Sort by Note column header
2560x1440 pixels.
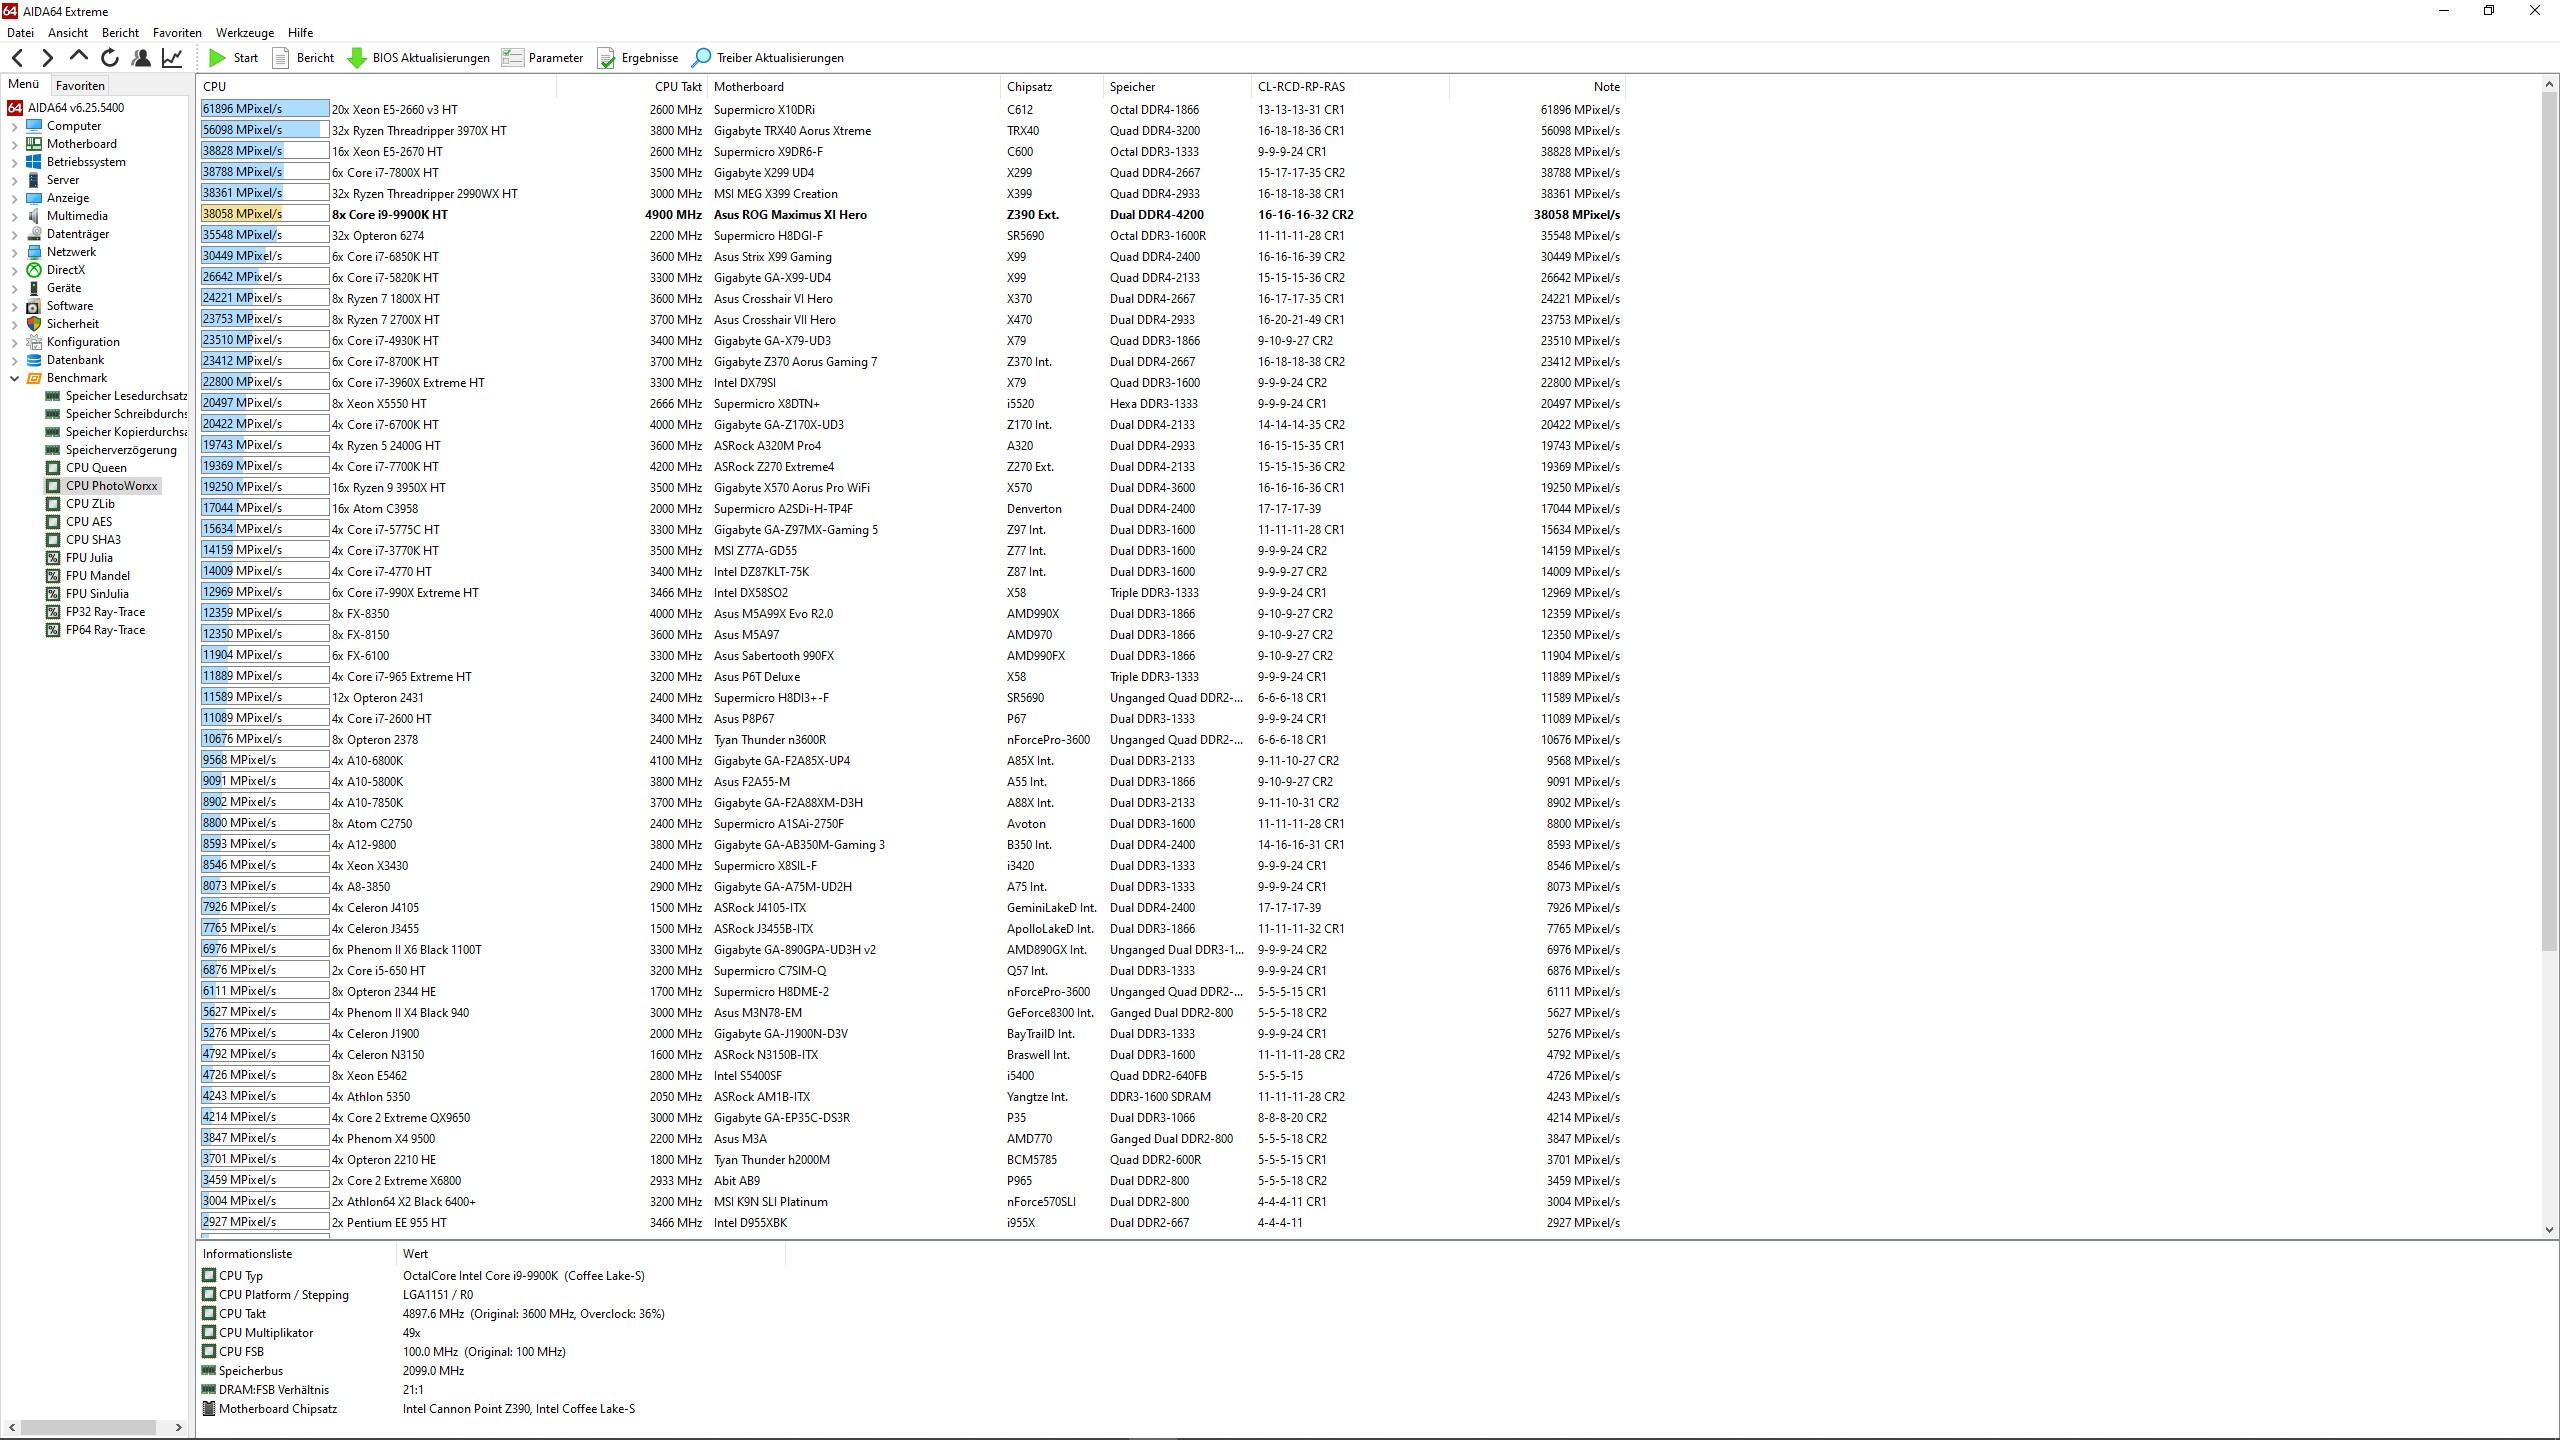click(x=1537, y=87)
